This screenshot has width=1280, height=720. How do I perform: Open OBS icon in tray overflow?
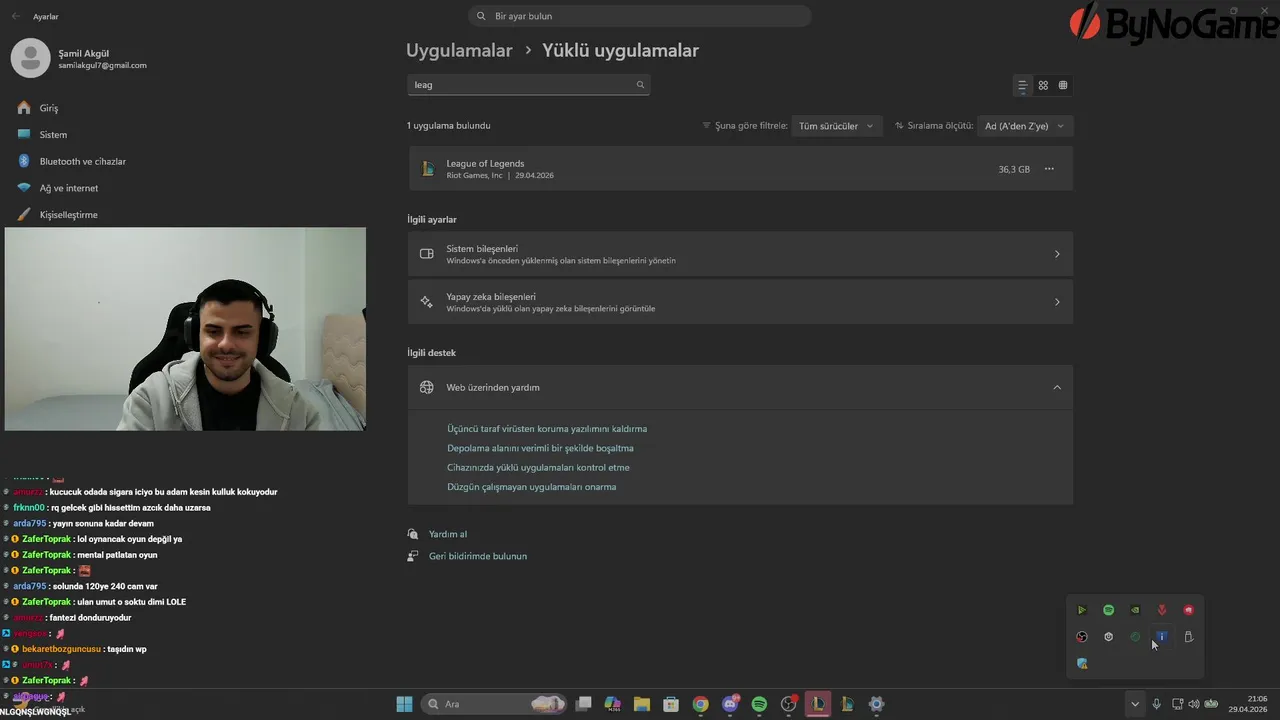pos(1081,637)
